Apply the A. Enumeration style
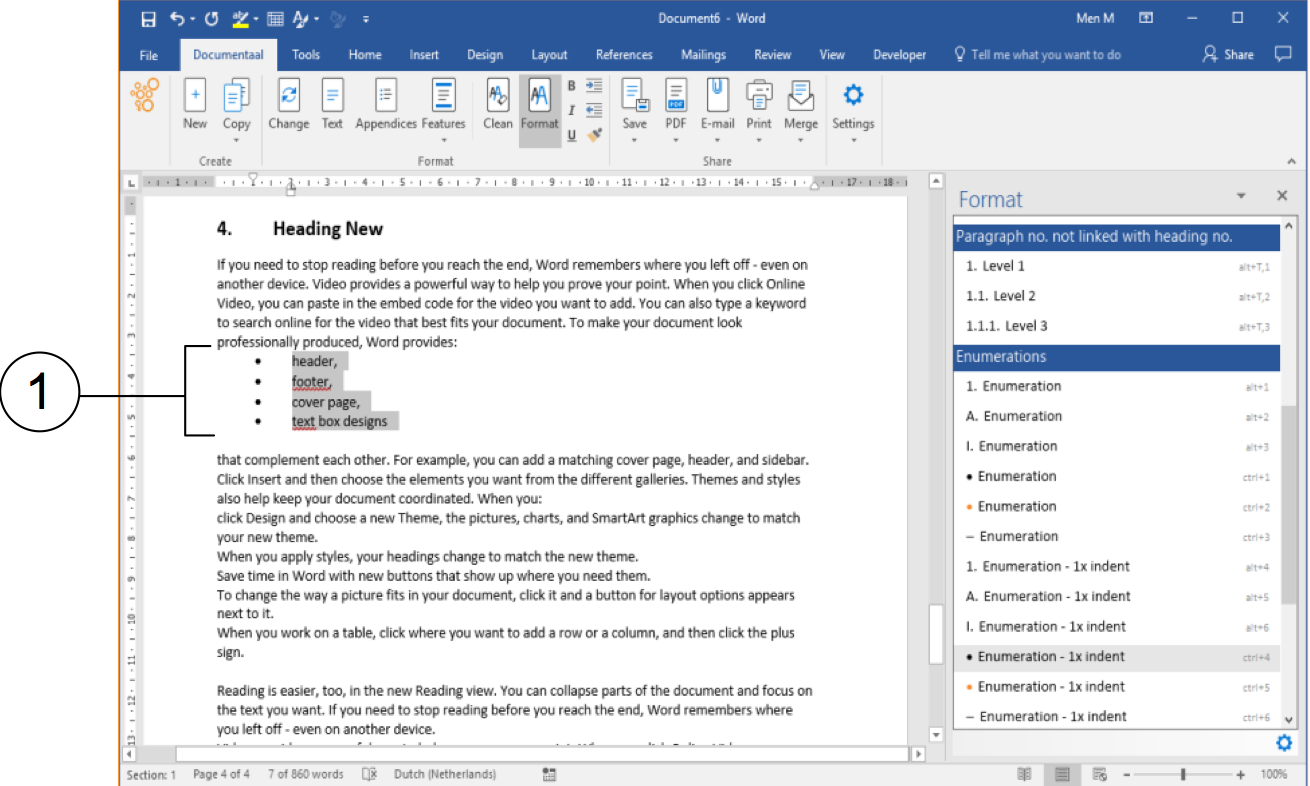Screen dimensions: 1310x786 (x=1117, y=416)
